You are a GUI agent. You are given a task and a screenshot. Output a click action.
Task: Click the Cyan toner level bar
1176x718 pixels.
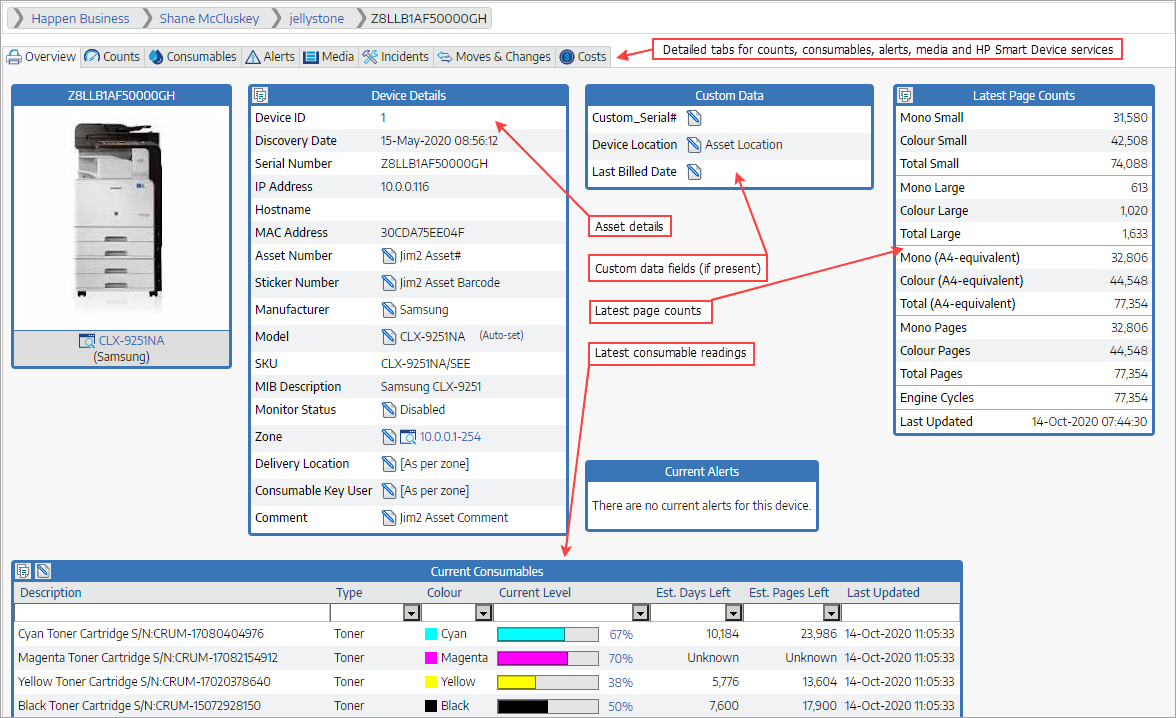point(547,634)
